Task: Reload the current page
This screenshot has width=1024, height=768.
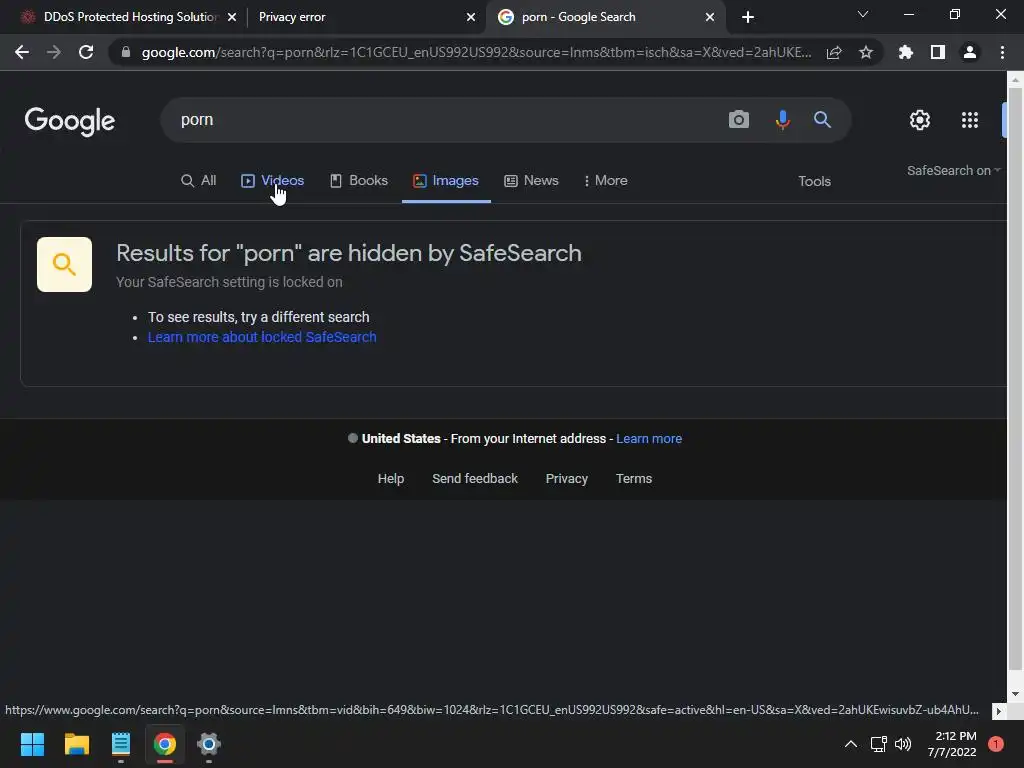Action: (x=86, y=52)
